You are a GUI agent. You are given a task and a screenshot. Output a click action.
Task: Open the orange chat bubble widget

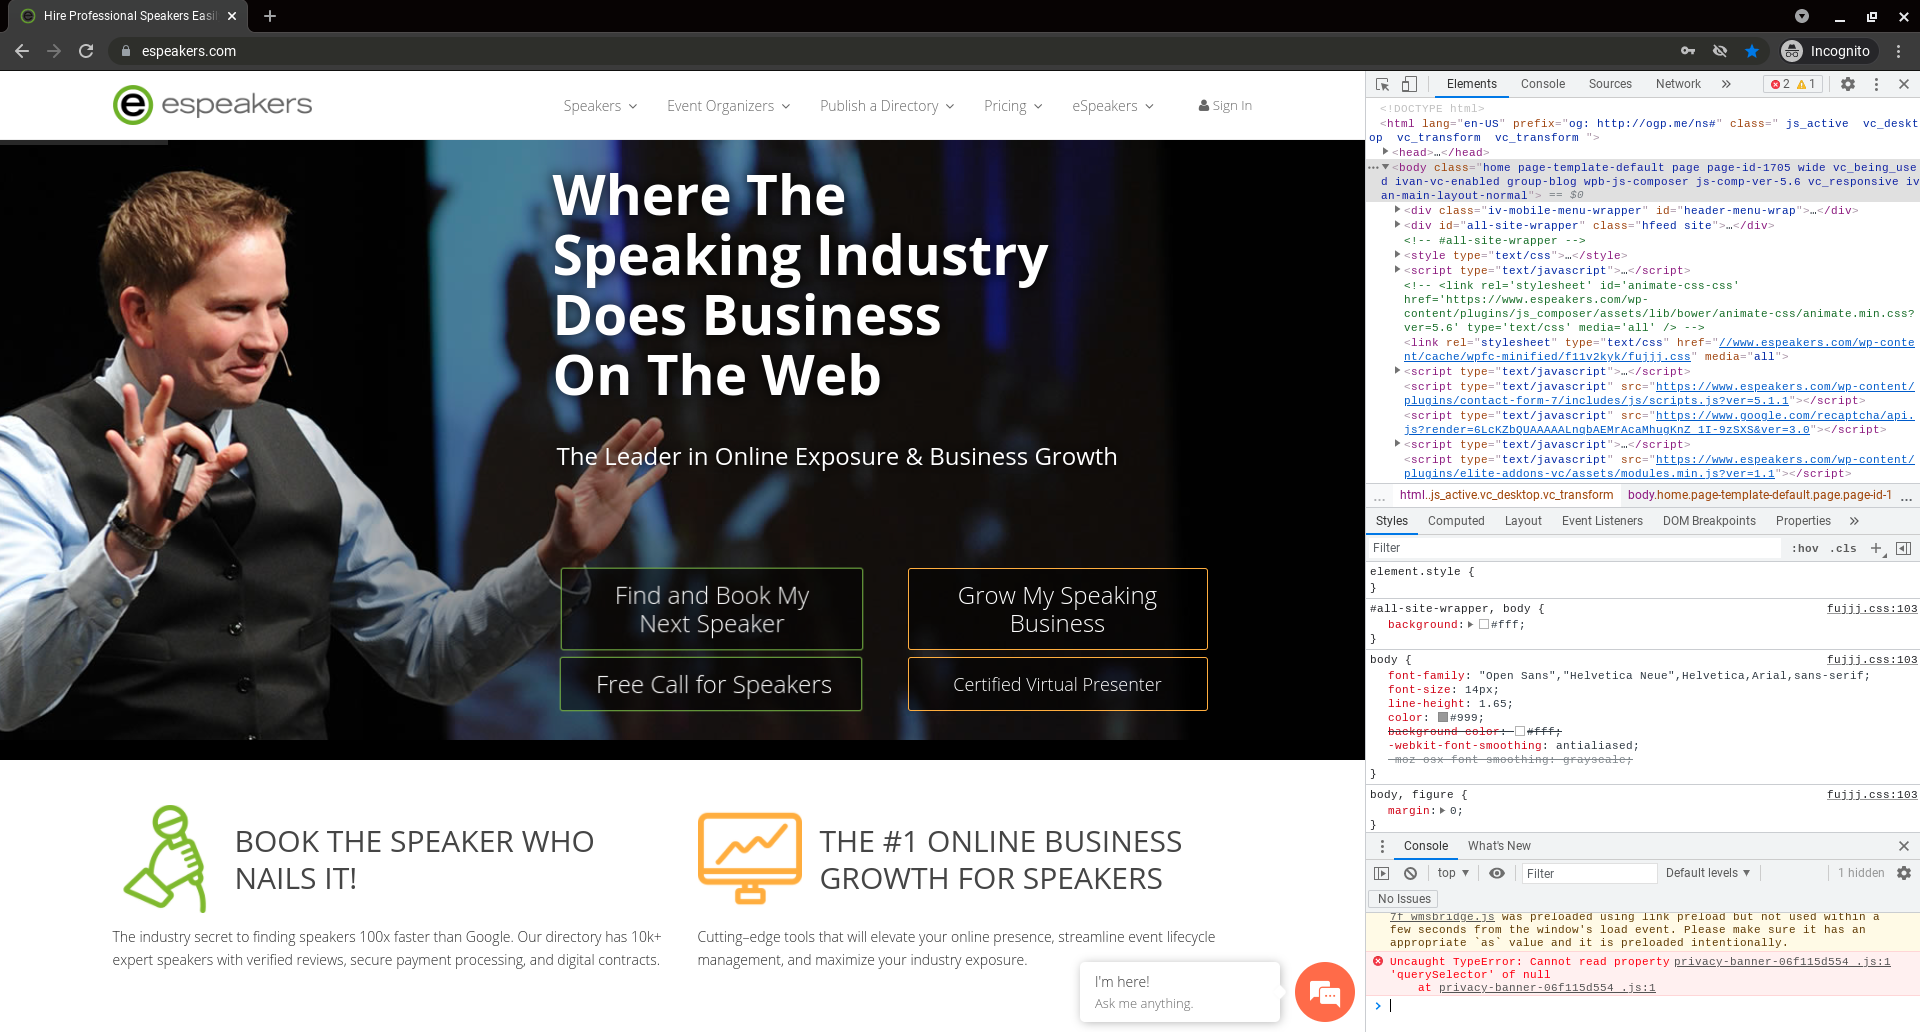tap(1325, 992)
